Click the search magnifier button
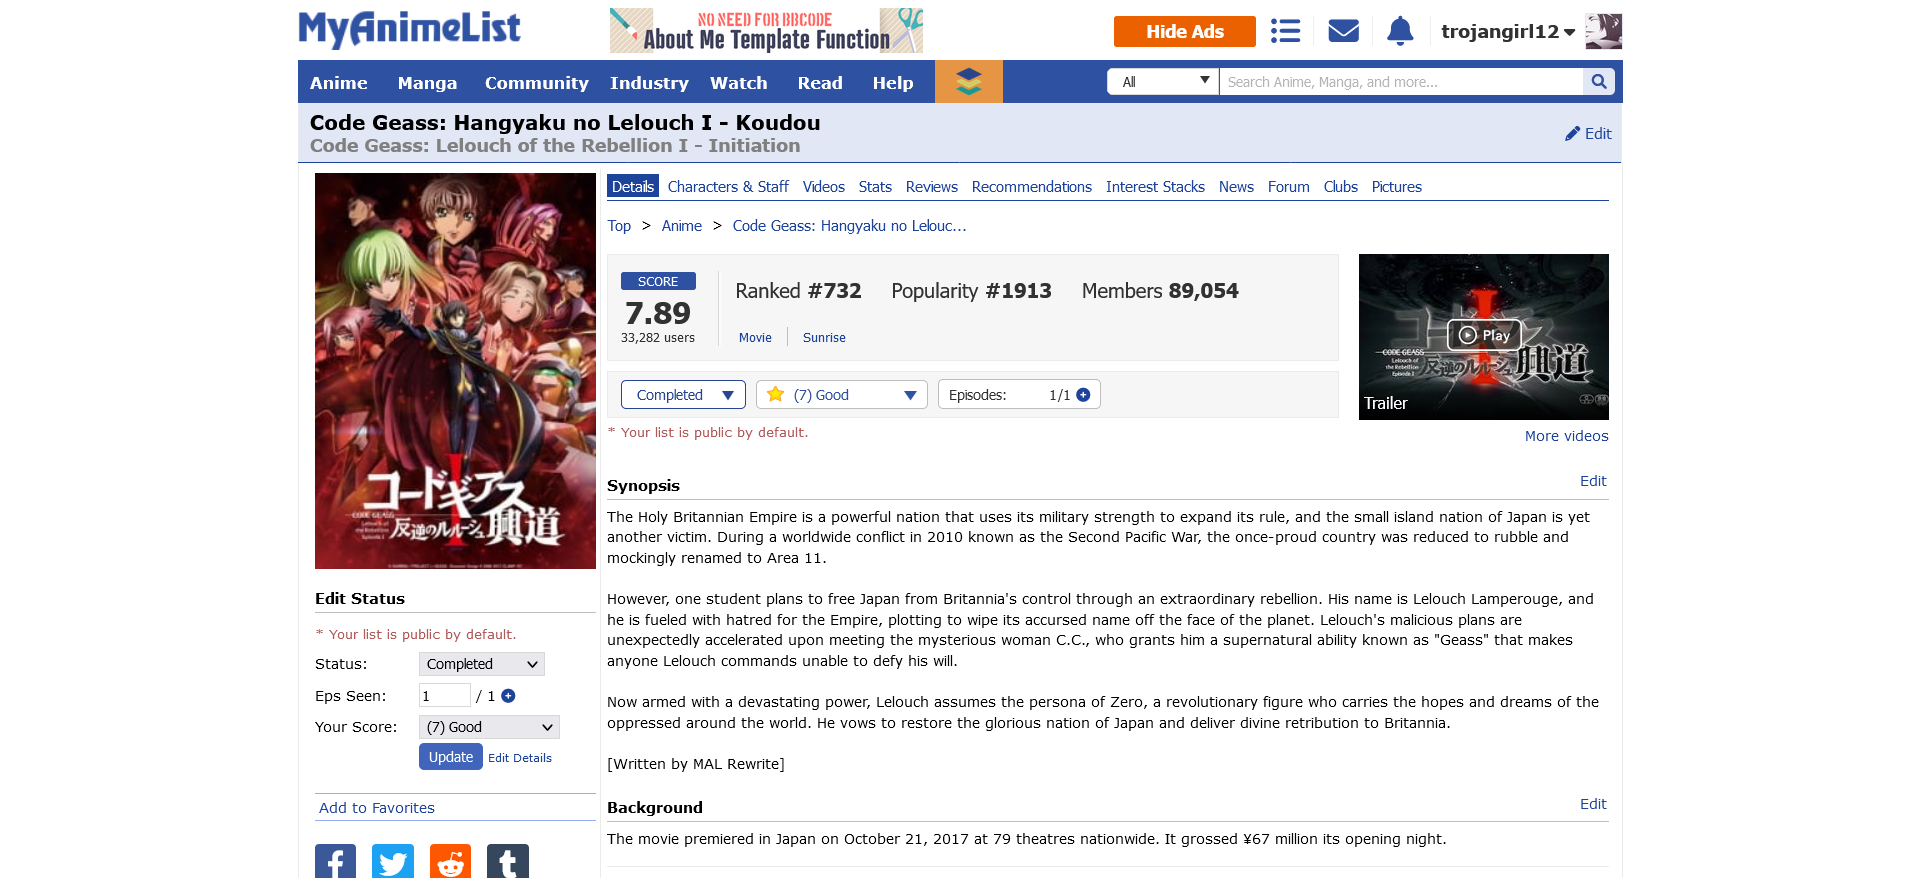Viewport: 1920px width, 878px height. tap(1598, 82)
